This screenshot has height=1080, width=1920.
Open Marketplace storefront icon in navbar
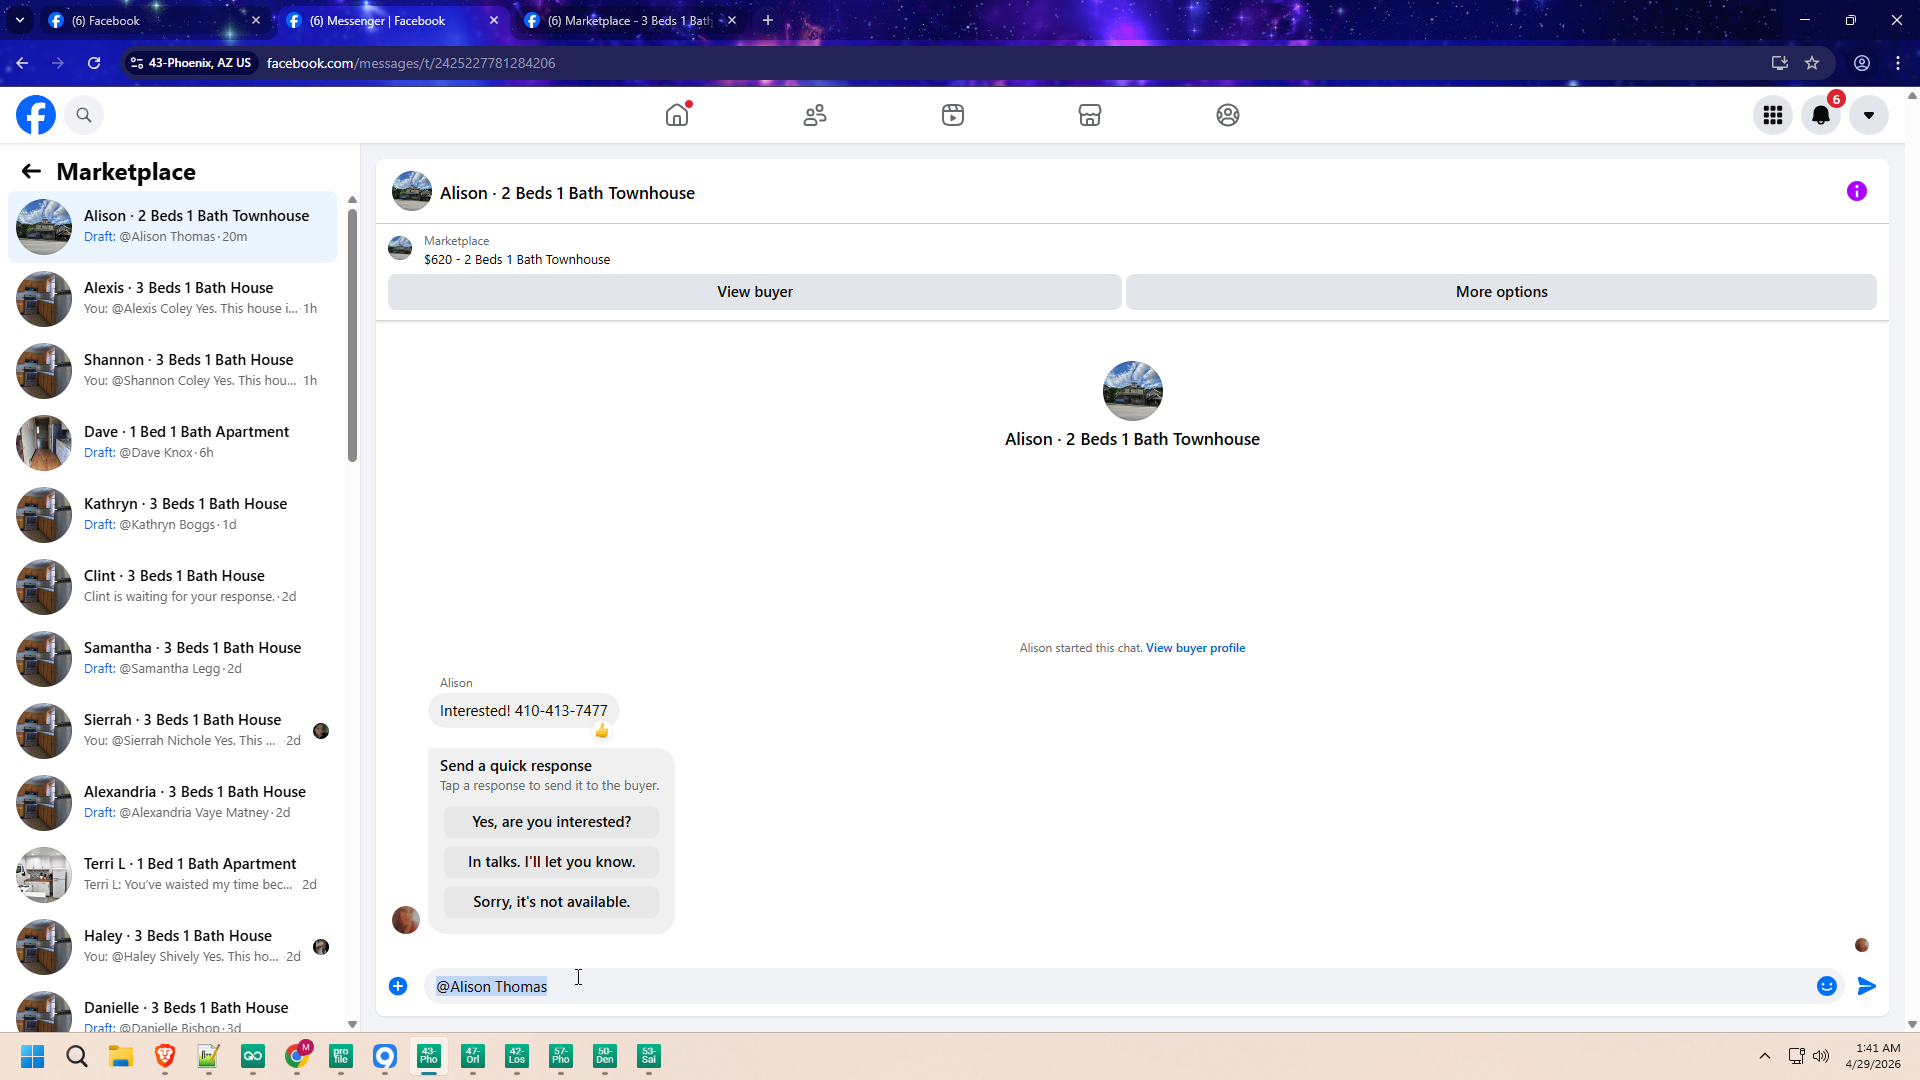pos(1090,115)
